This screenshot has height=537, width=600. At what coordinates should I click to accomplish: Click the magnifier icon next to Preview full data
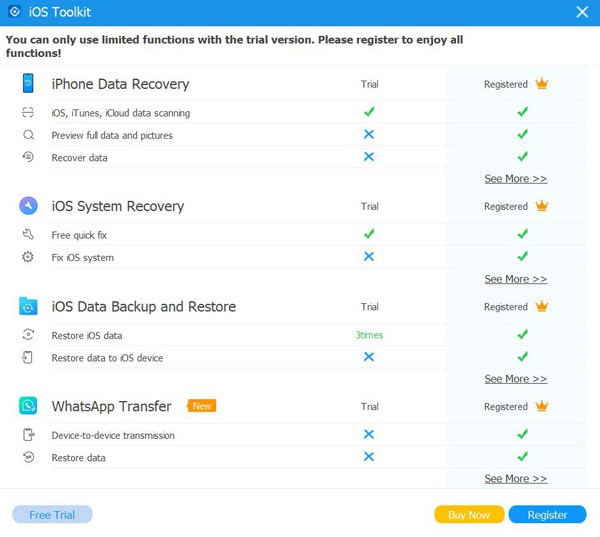coord(28,135)
